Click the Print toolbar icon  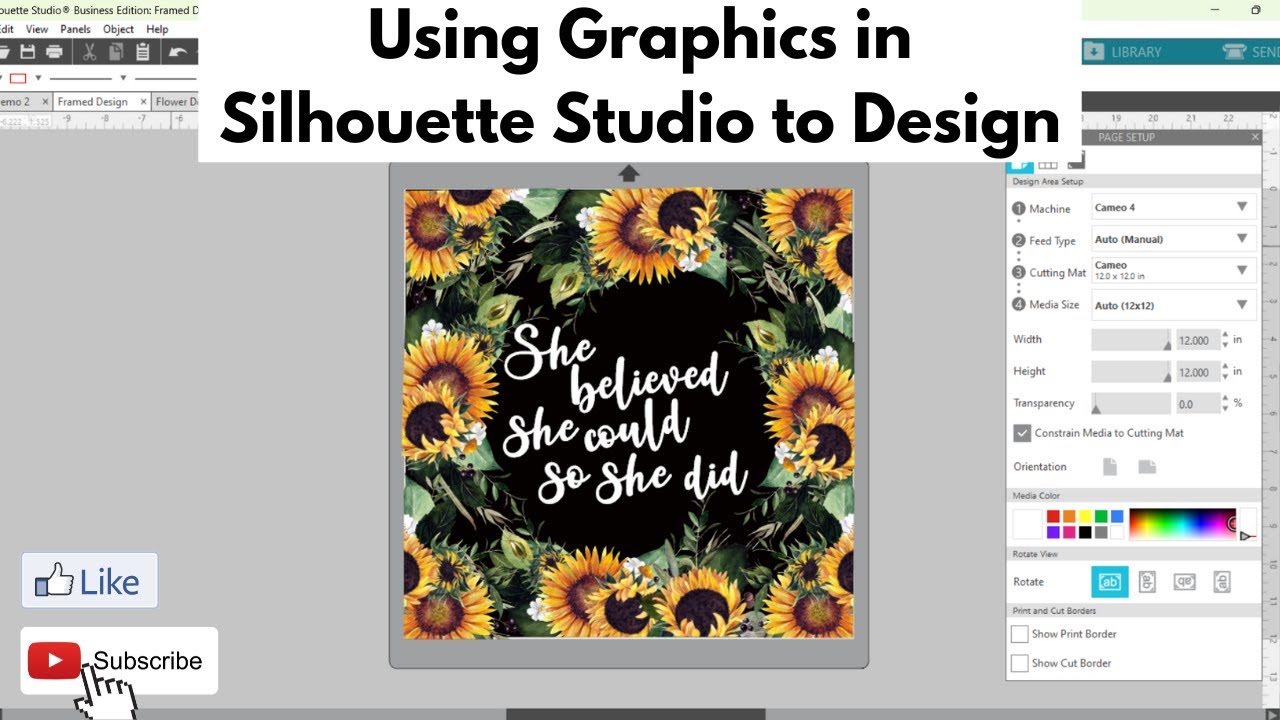coord(54,52)
